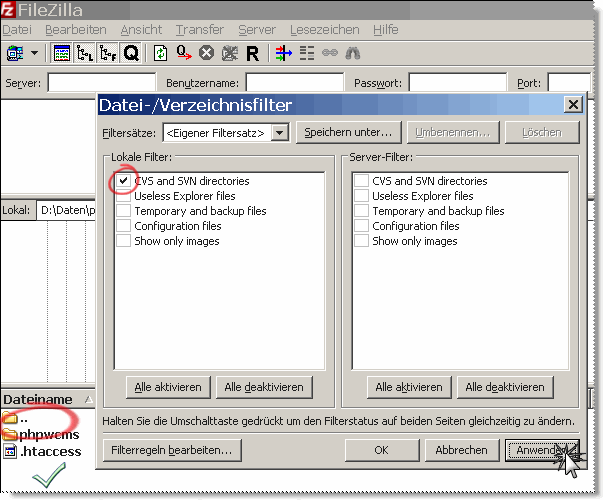Click the OK button

[381, 450]
